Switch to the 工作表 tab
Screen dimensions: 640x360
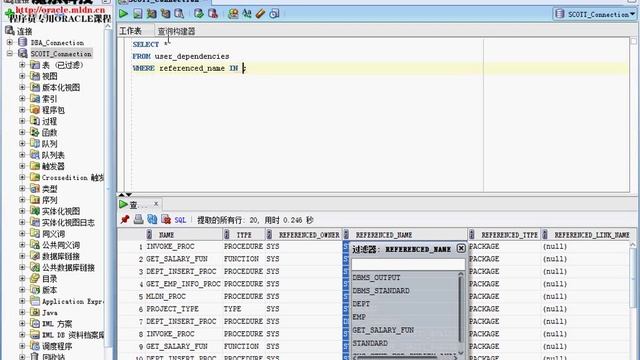pos(130,31)
